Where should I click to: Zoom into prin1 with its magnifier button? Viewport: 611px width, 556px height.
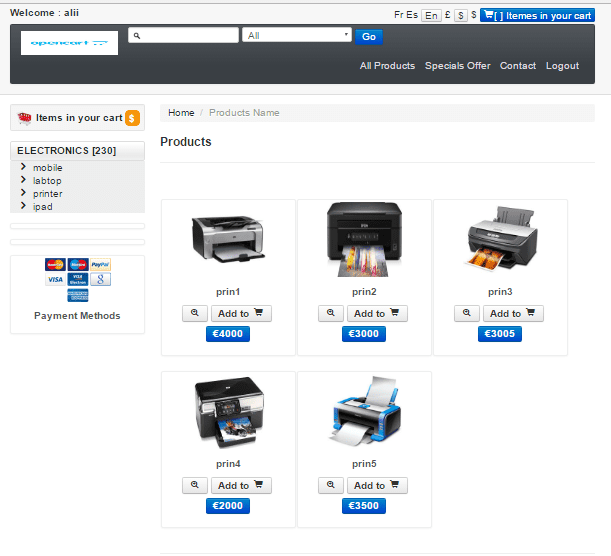[x=195, y=313]
